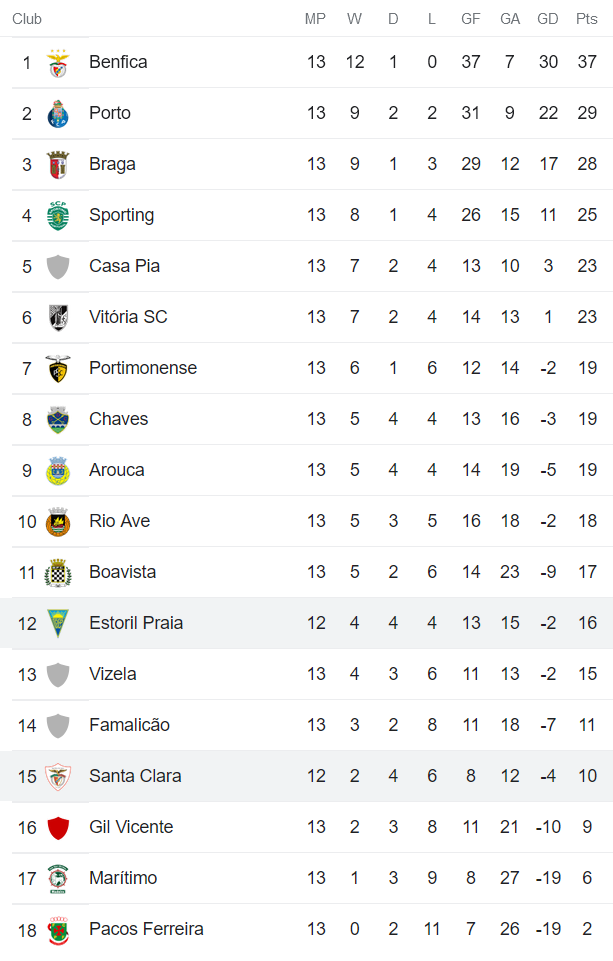Click the Portimonense club crest icon
Viewport: 613px width, 961px height.
58,369
